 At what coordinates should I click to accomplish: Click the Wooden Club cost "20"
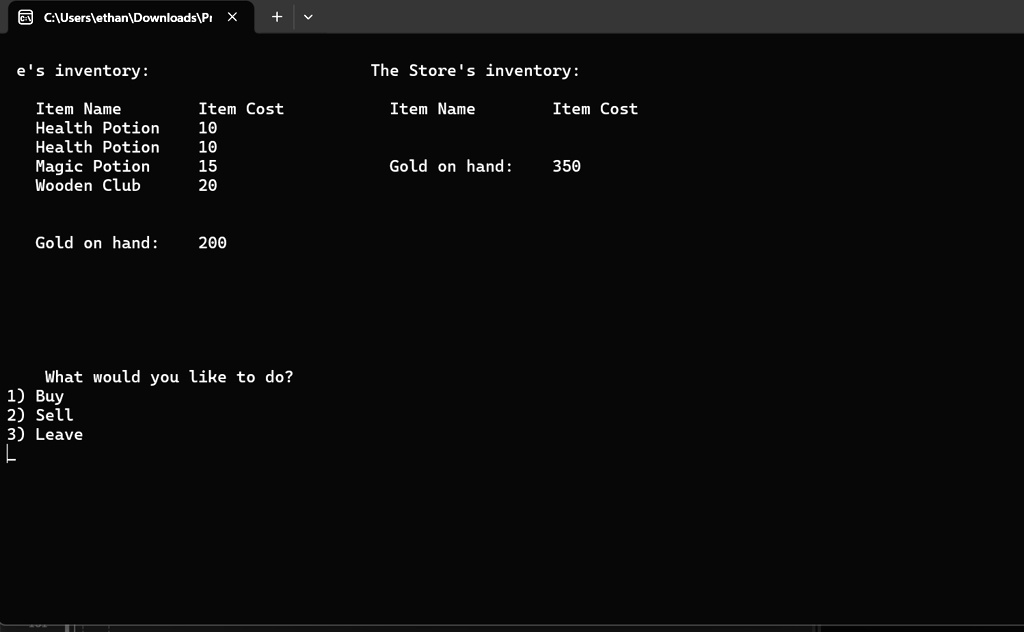pyautogui.click(x=208, y=185)
